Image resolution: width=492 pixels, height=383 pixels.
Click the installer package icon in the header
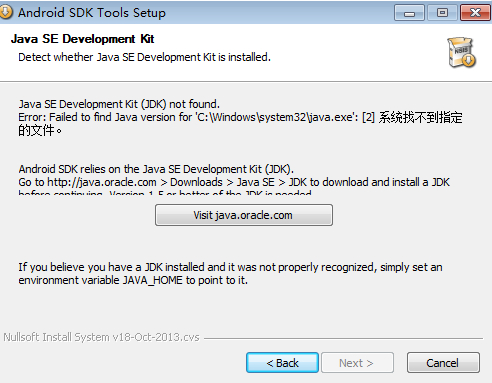(x=462, y=52)
